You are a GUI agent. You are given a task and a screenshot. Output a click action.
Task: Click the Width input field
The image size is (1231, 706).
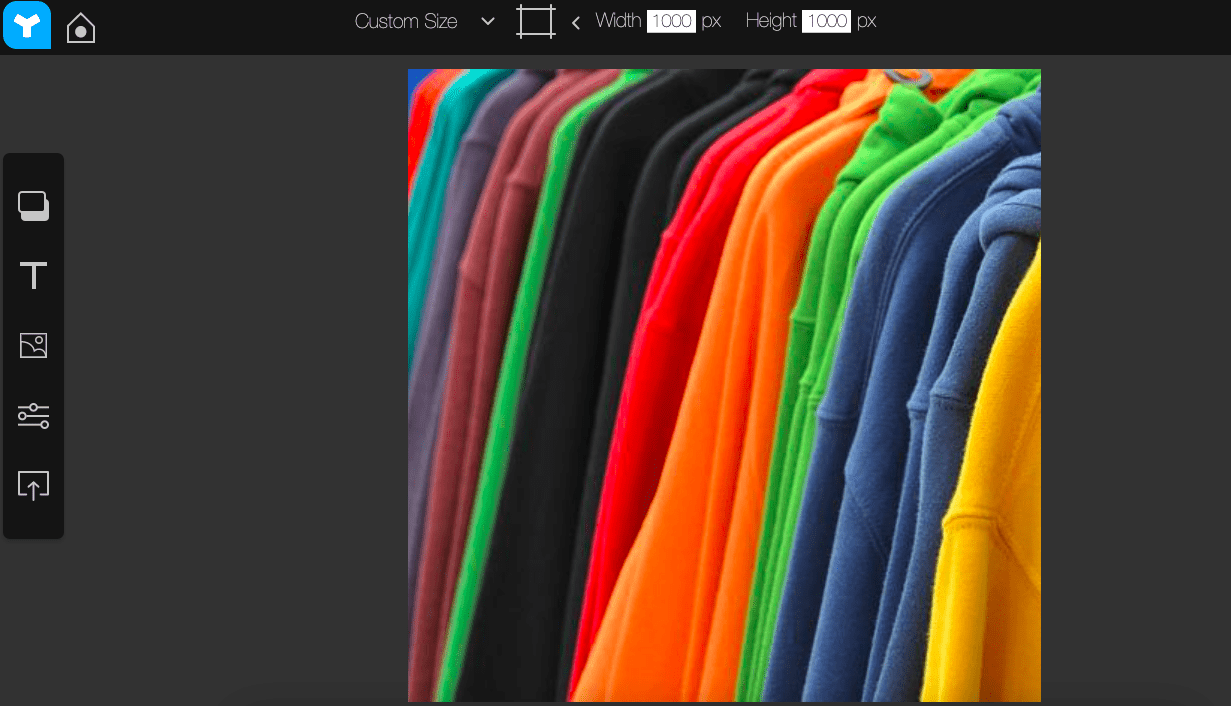point(670,22)
